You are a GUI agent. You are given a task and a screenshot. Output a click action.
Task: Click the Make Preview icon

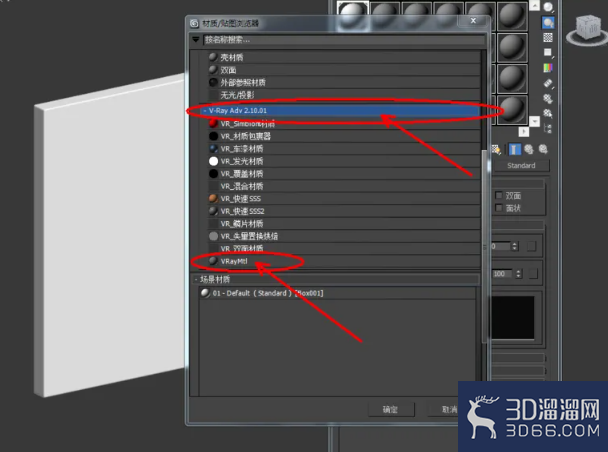(548, 83)
